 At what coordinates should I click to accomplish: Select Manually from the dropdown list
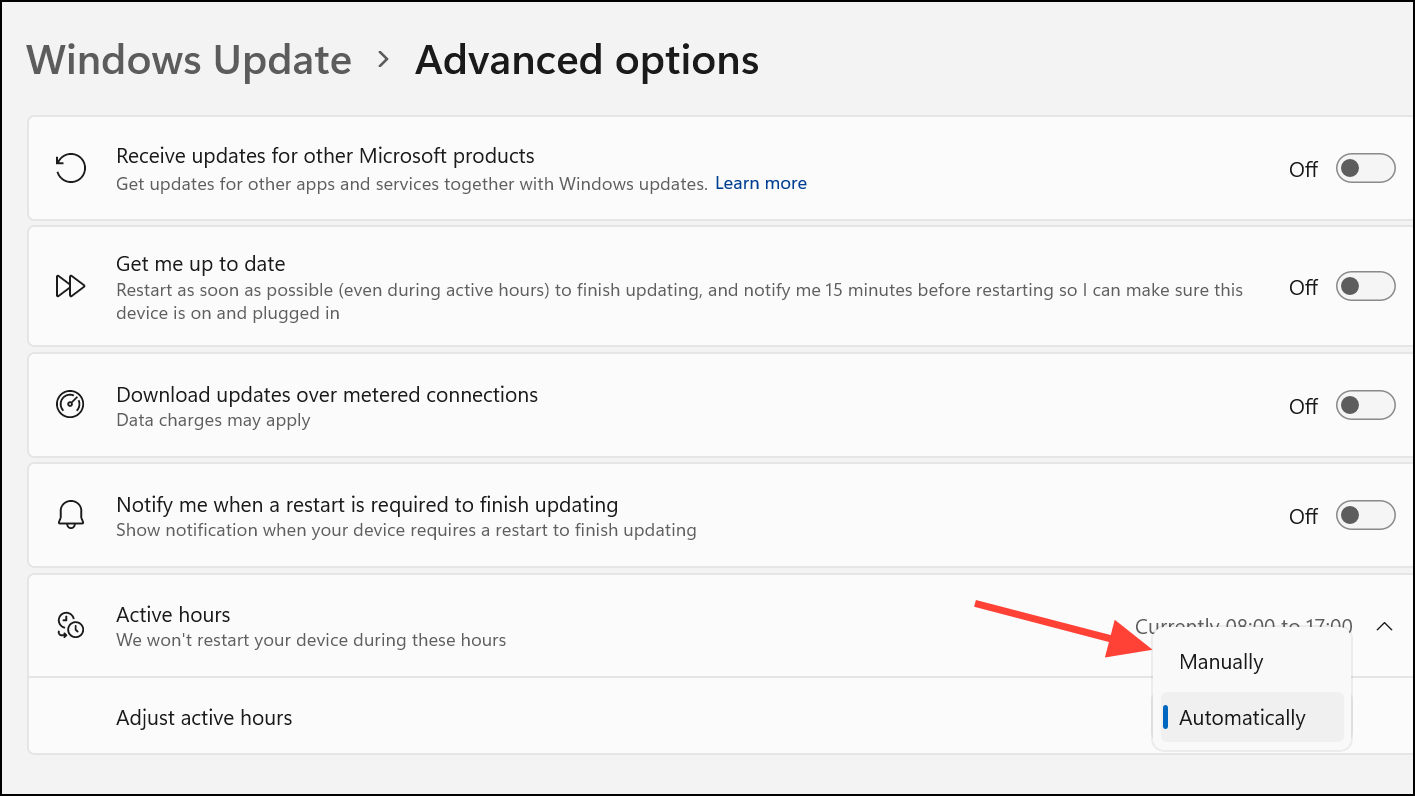1221,662
